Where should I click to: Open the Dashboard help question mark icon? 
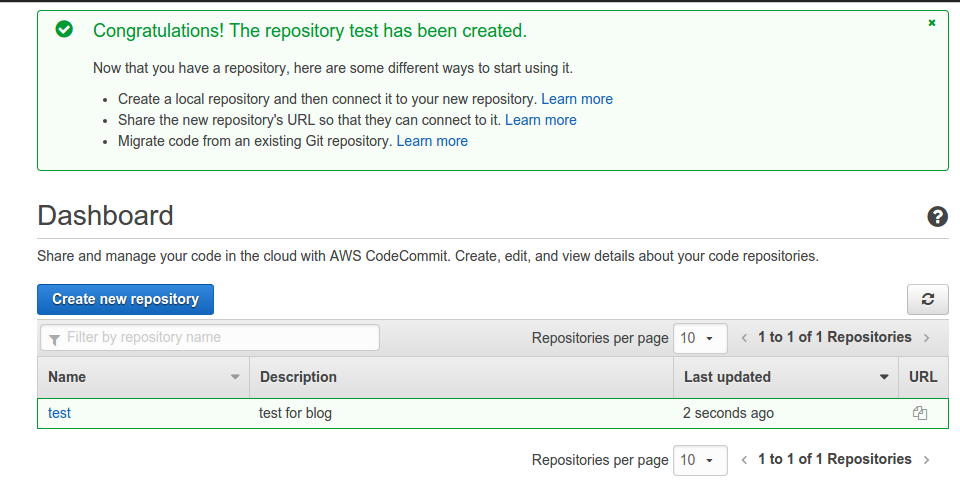(x=937, y=217)
